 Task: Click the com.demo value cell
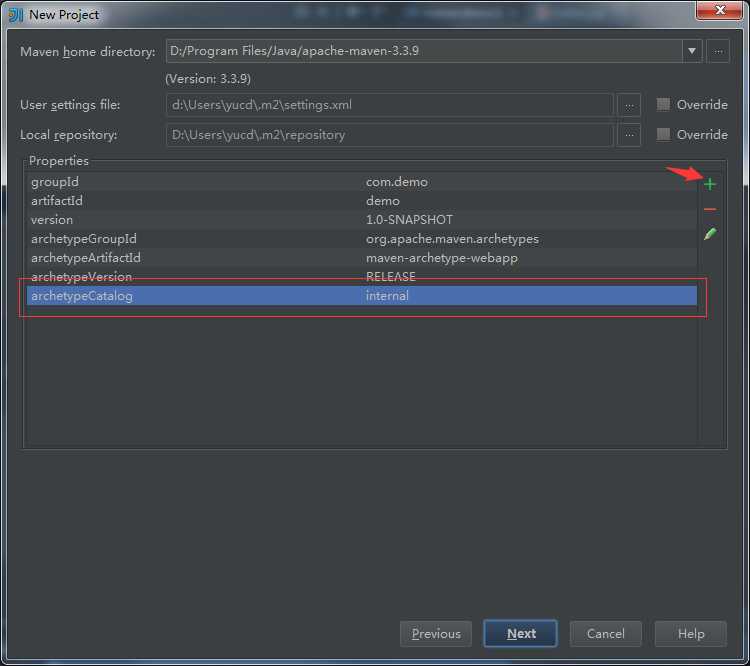pyautogui.click(x=397, y=182)
